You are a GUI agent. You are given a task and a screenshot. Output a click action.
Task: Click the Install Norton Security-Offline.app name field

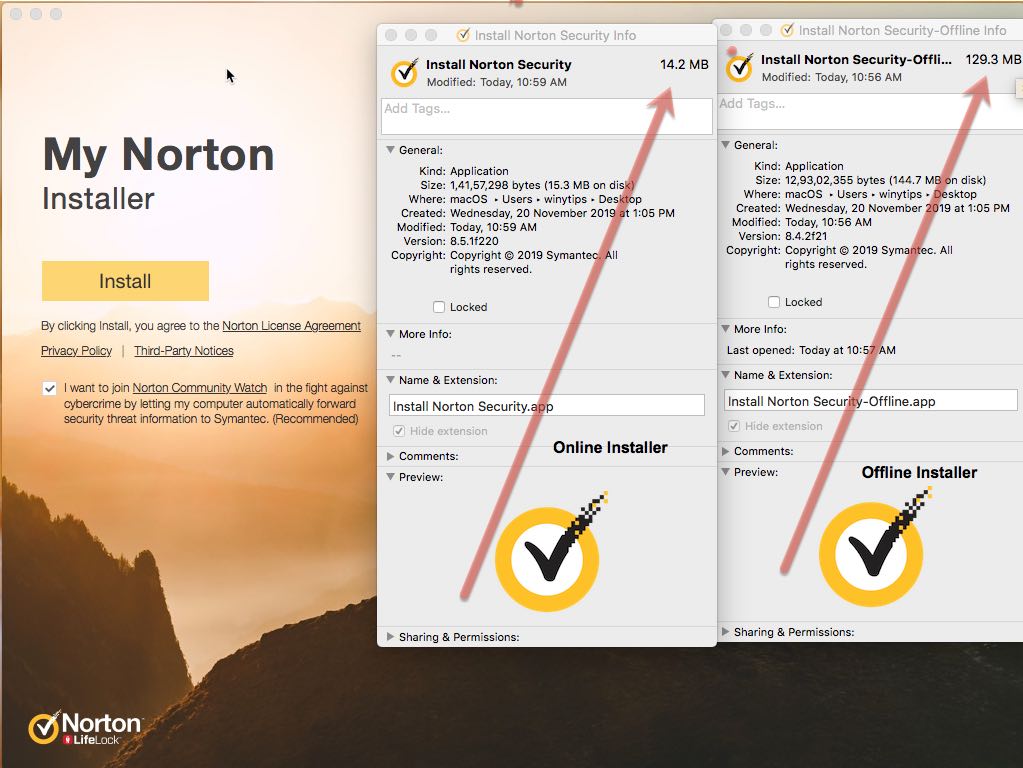[870, 401]
